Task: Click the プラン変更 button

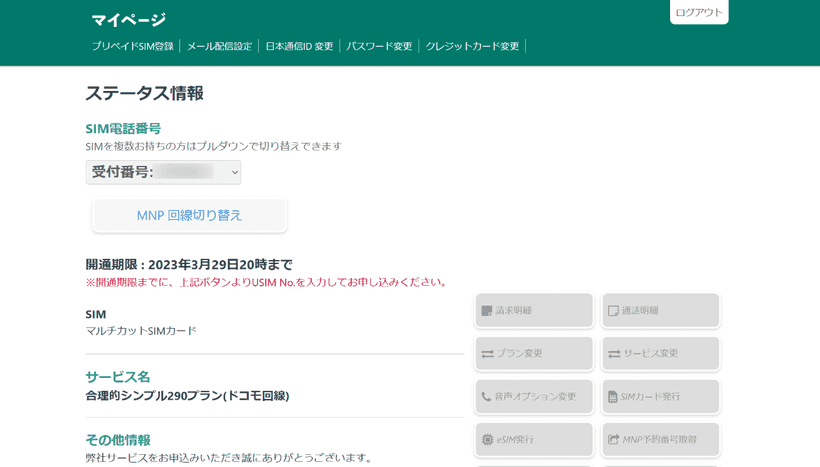Action: point(534,354)
